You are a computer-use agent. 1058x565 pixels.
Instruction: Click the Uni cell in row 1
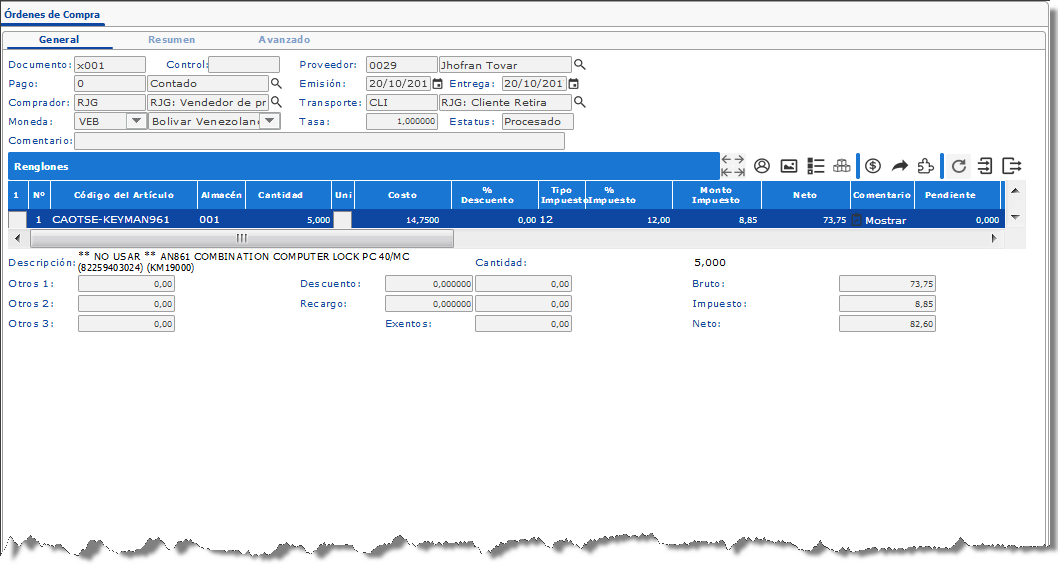343,220
